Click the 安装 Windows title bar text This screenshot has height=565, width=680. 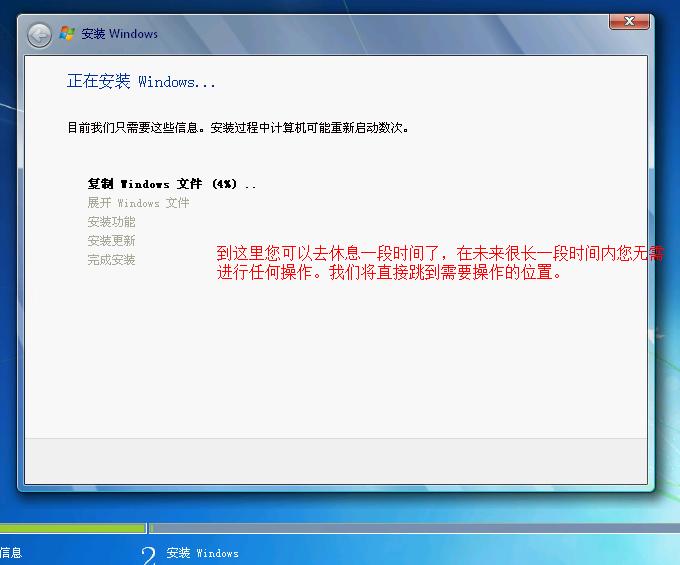click(119, 34)
